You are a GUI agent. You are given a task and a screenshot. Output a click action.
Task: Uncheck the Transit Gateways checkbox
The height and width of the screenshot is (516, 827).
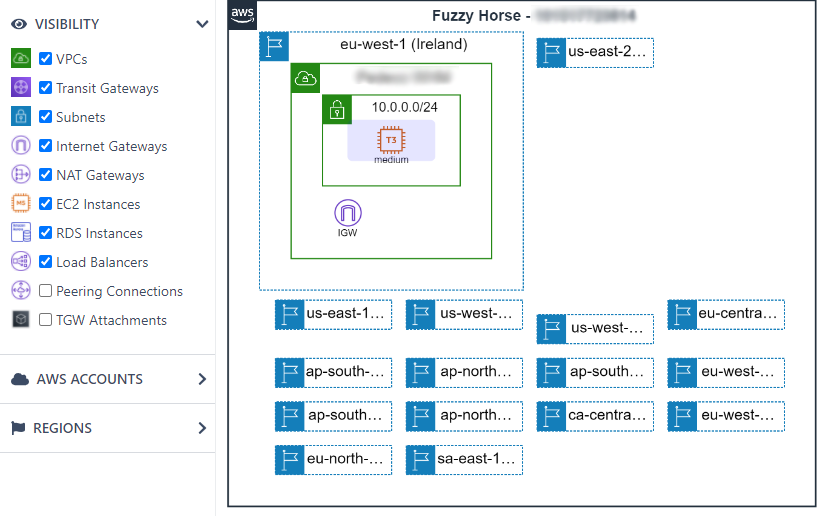(x=46, y=88)
